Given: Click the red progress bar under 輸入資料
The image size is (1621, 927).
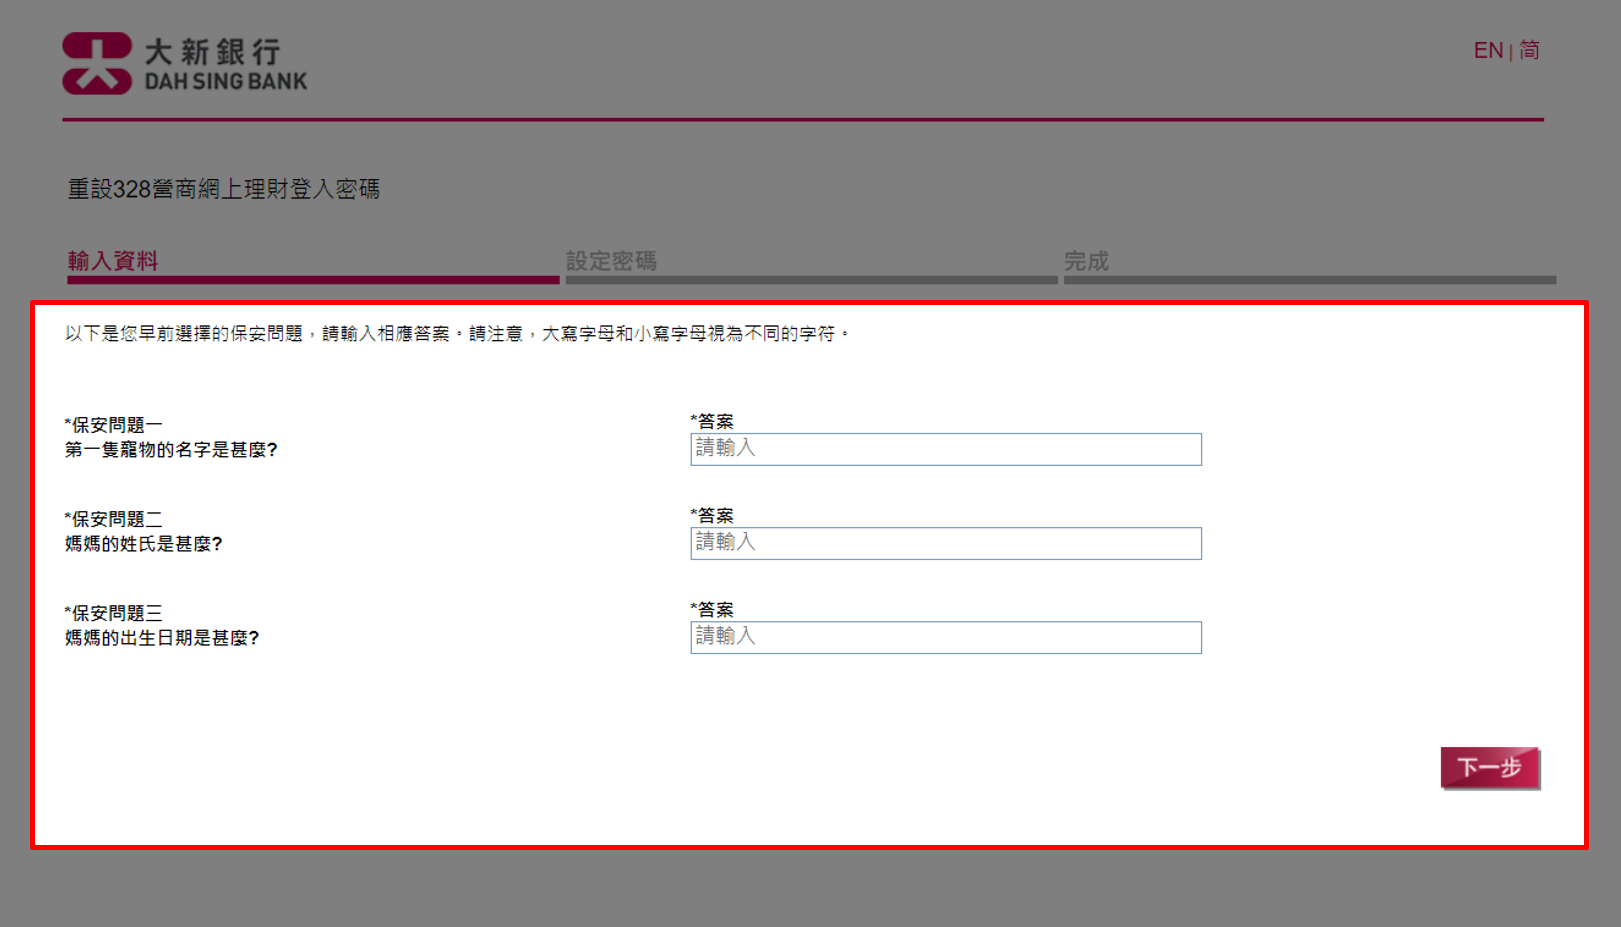Looking at the screenshot, I should [312, 280].
